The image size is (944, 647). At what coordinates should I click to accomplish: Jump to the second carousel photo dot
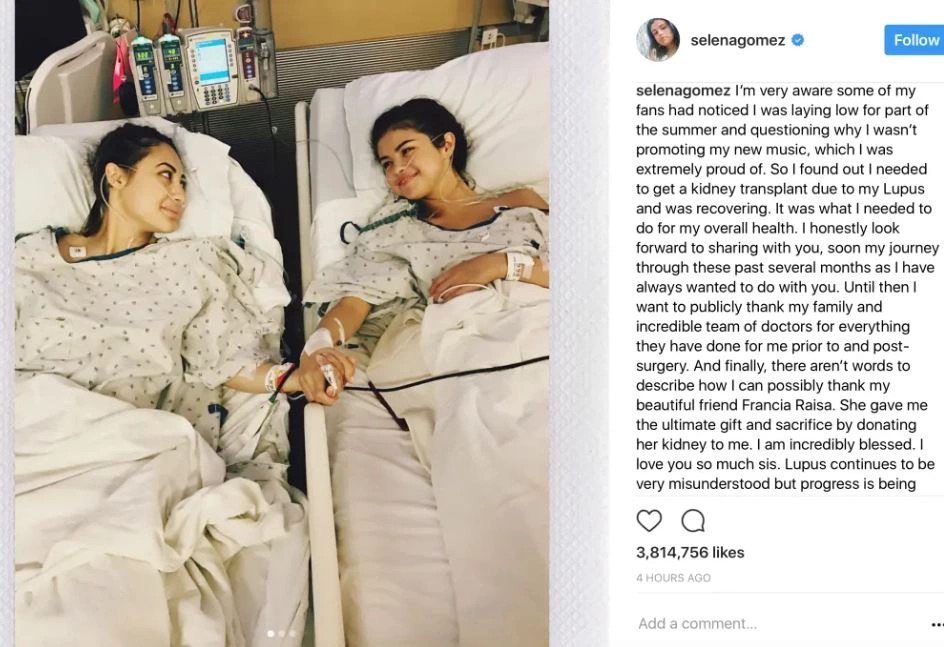[282, 633]
